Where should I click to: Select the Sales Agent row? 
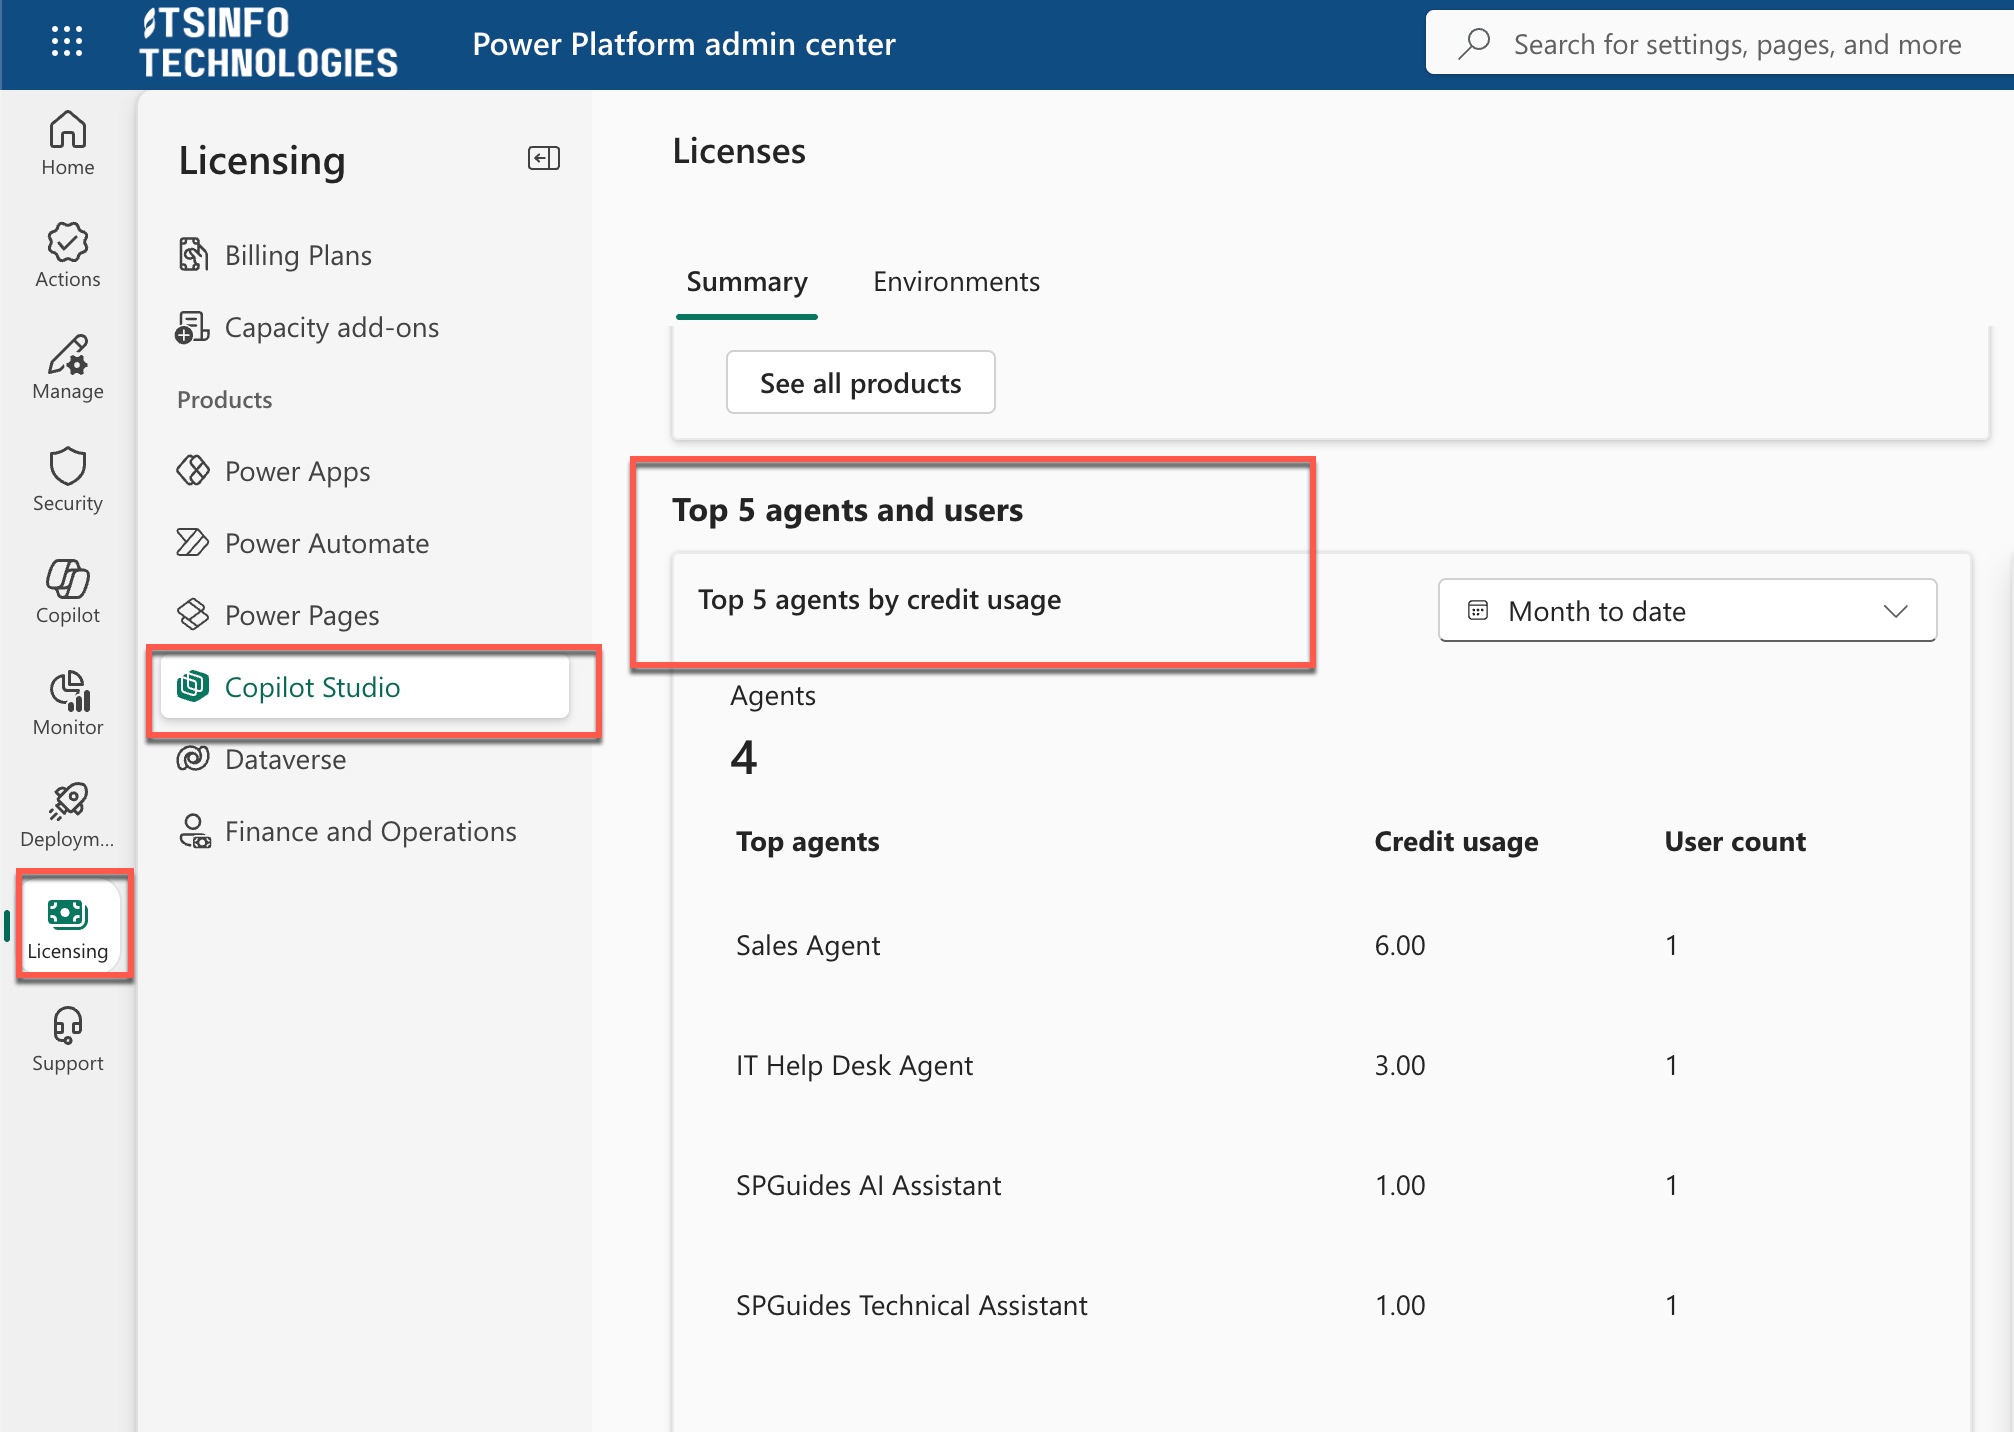coord(1321,945)
